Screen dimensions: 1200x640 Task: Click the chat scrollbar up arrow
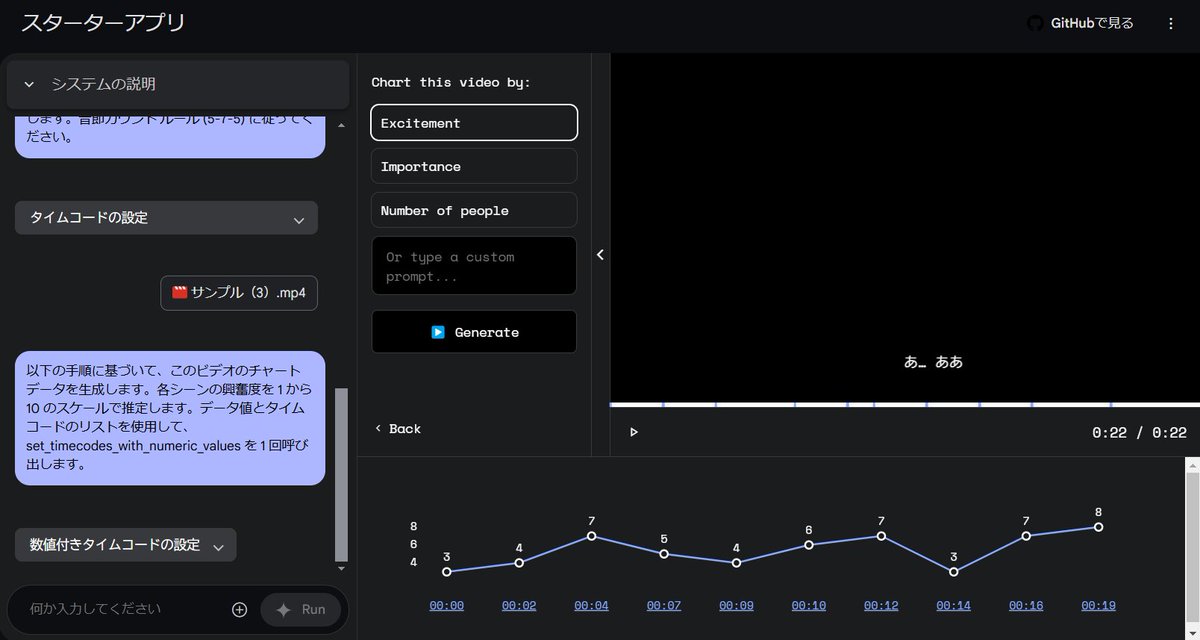pos(341,126)
